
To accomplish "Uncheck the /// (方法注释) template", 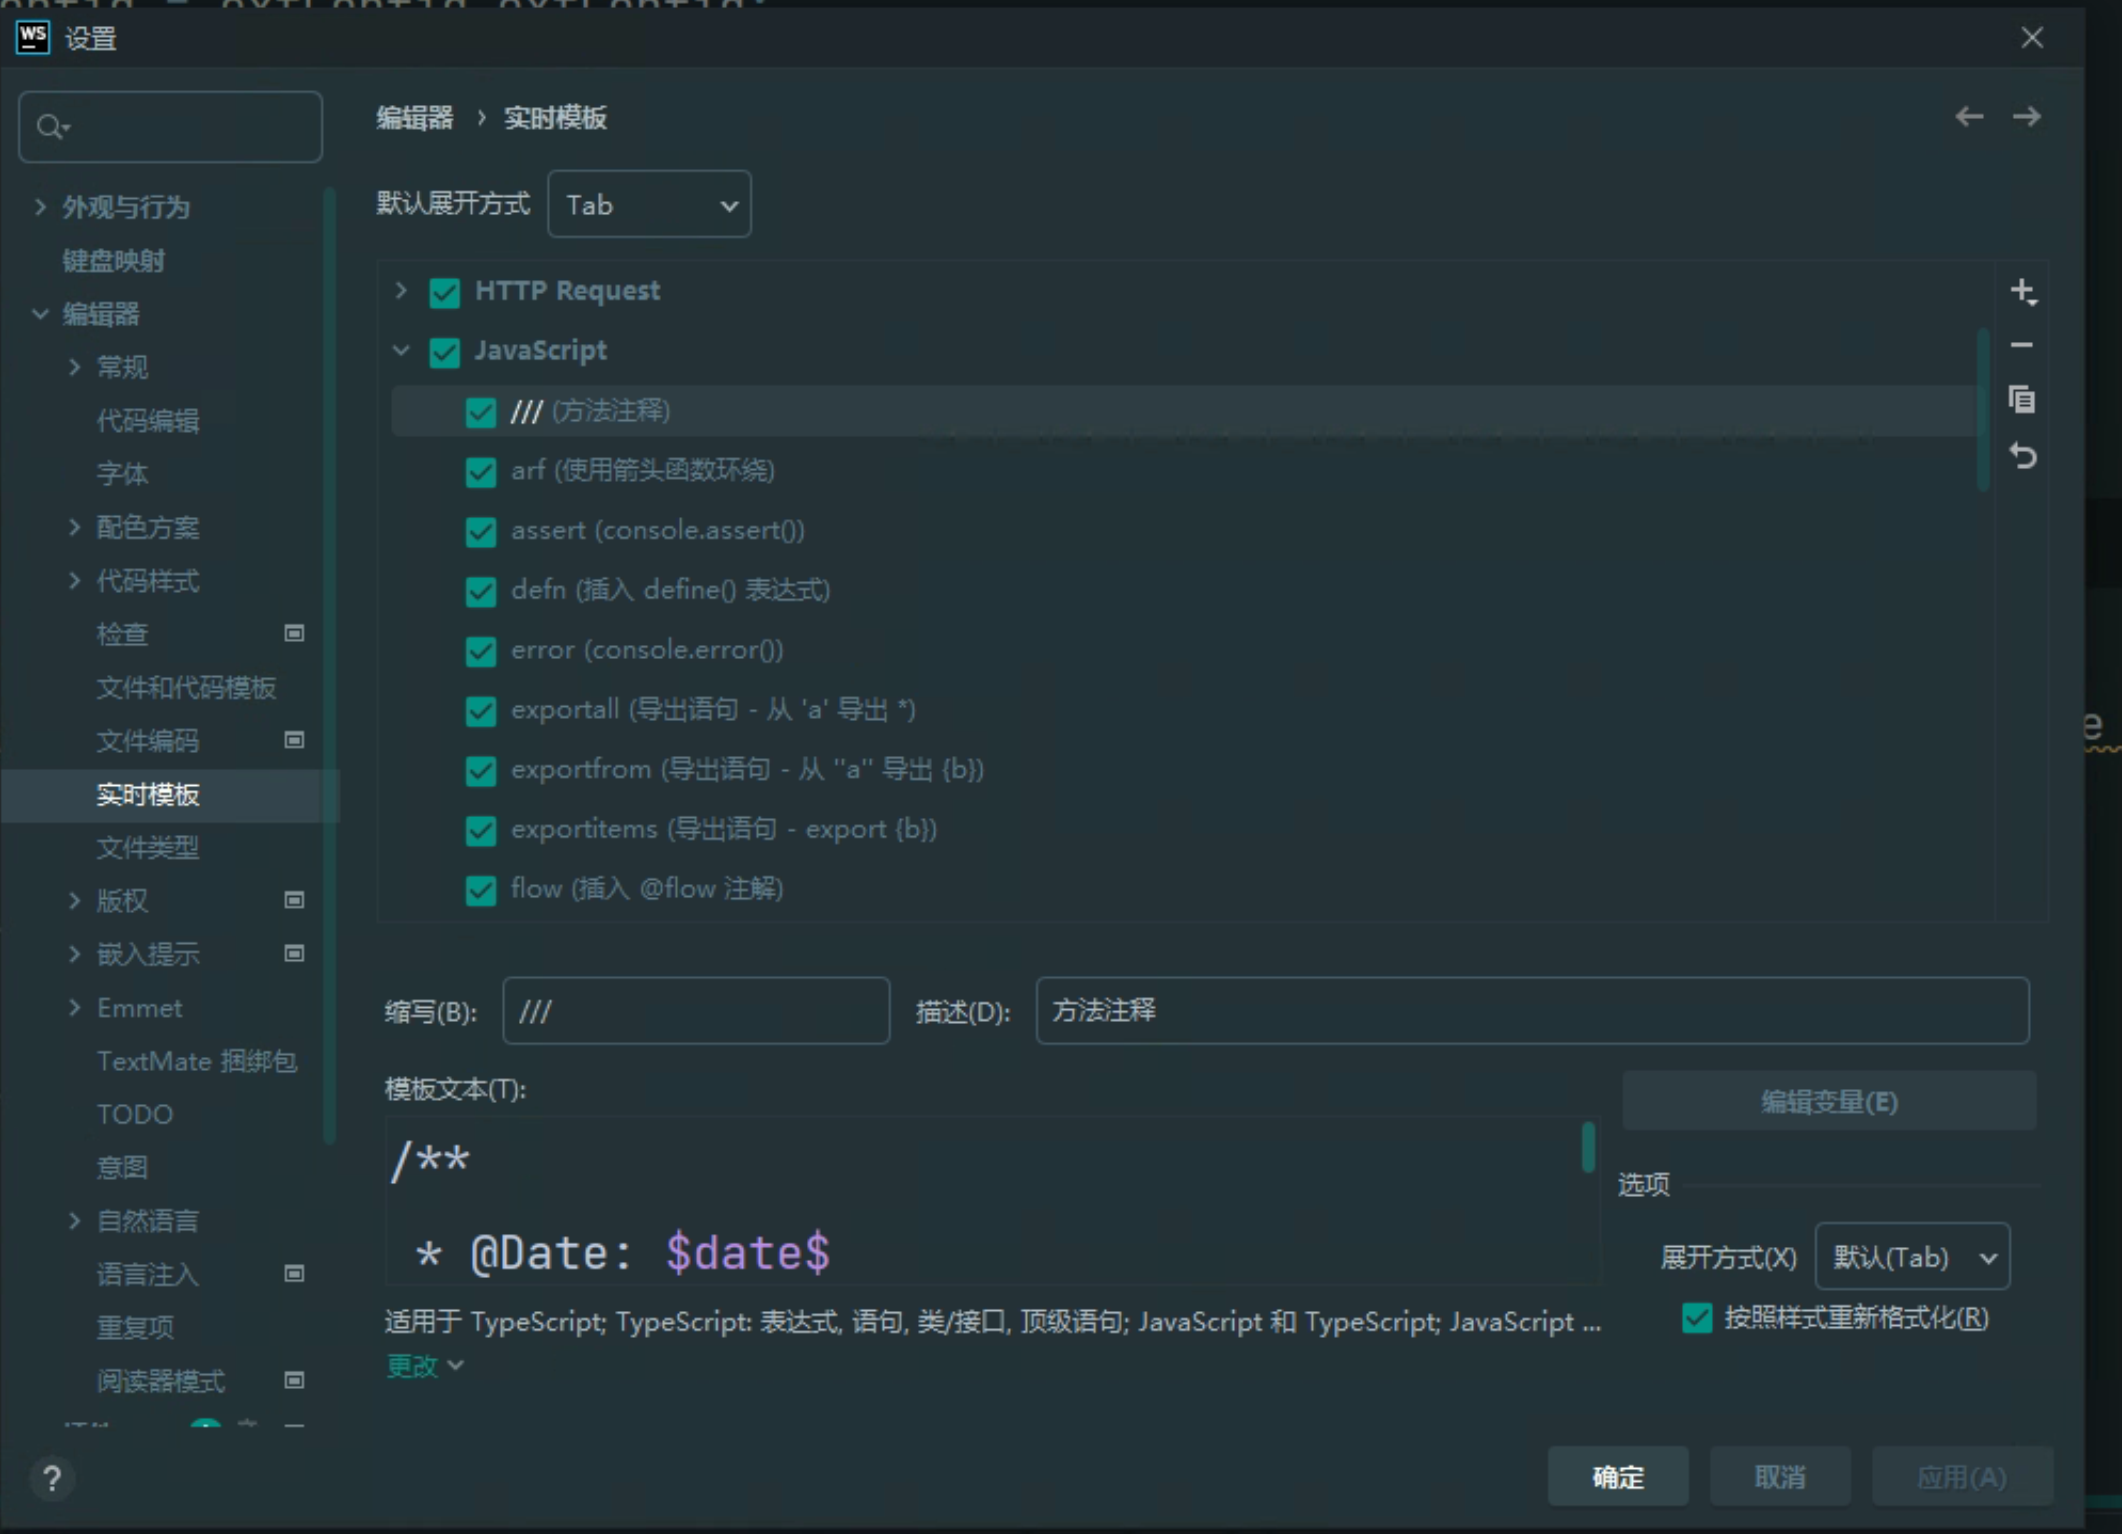I will pos(481,412).
